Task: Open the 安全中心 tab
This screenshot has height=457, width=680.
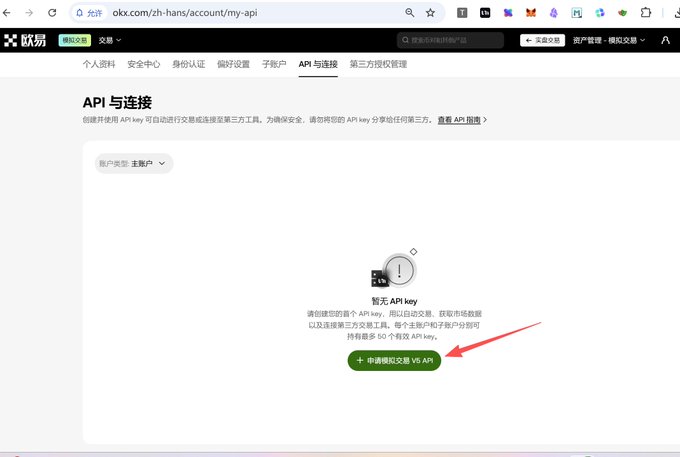Action: 144,64
